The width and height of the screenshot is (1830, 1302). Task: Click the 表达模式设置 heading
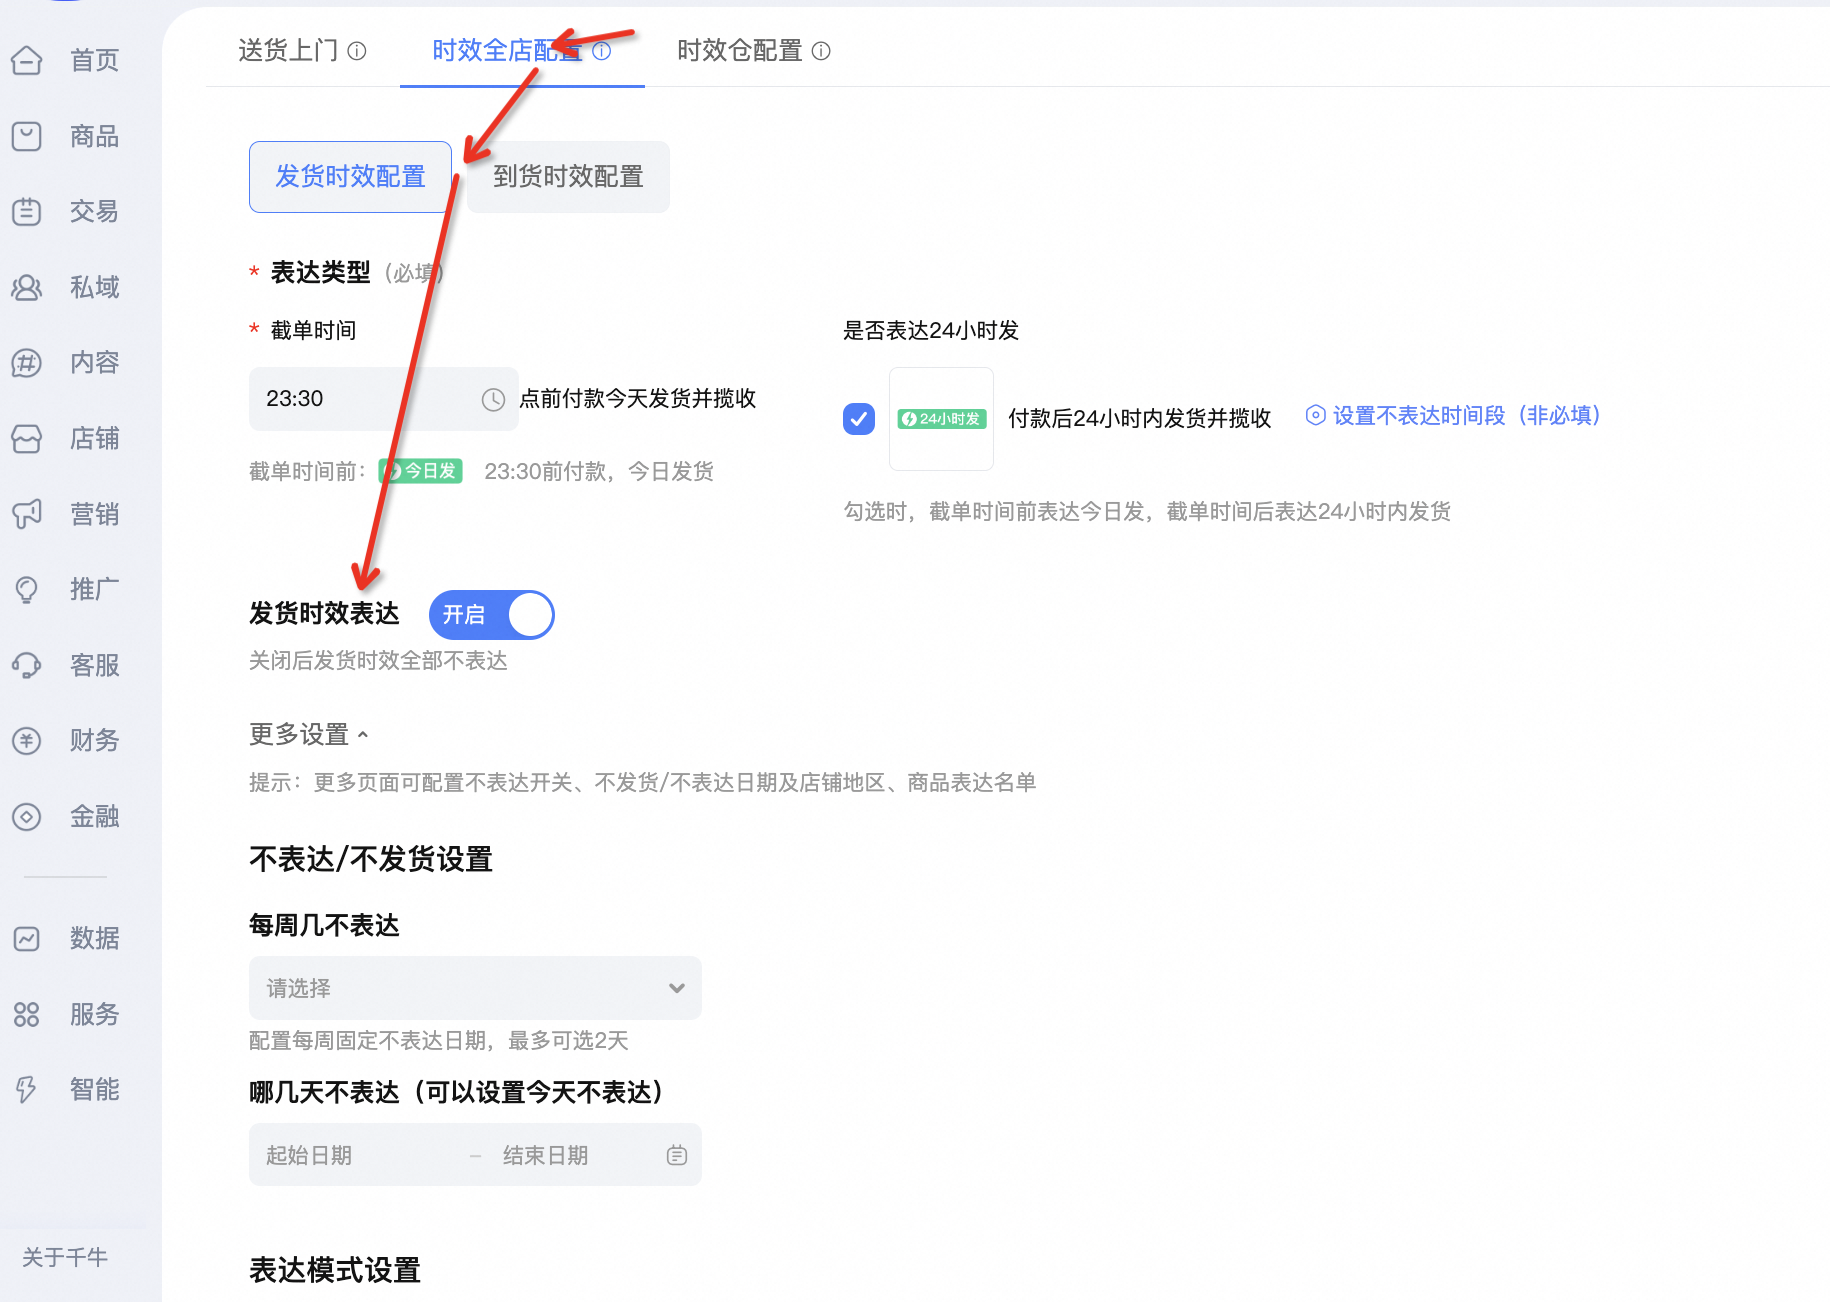pyautogui.click(x=335, y=1270)
